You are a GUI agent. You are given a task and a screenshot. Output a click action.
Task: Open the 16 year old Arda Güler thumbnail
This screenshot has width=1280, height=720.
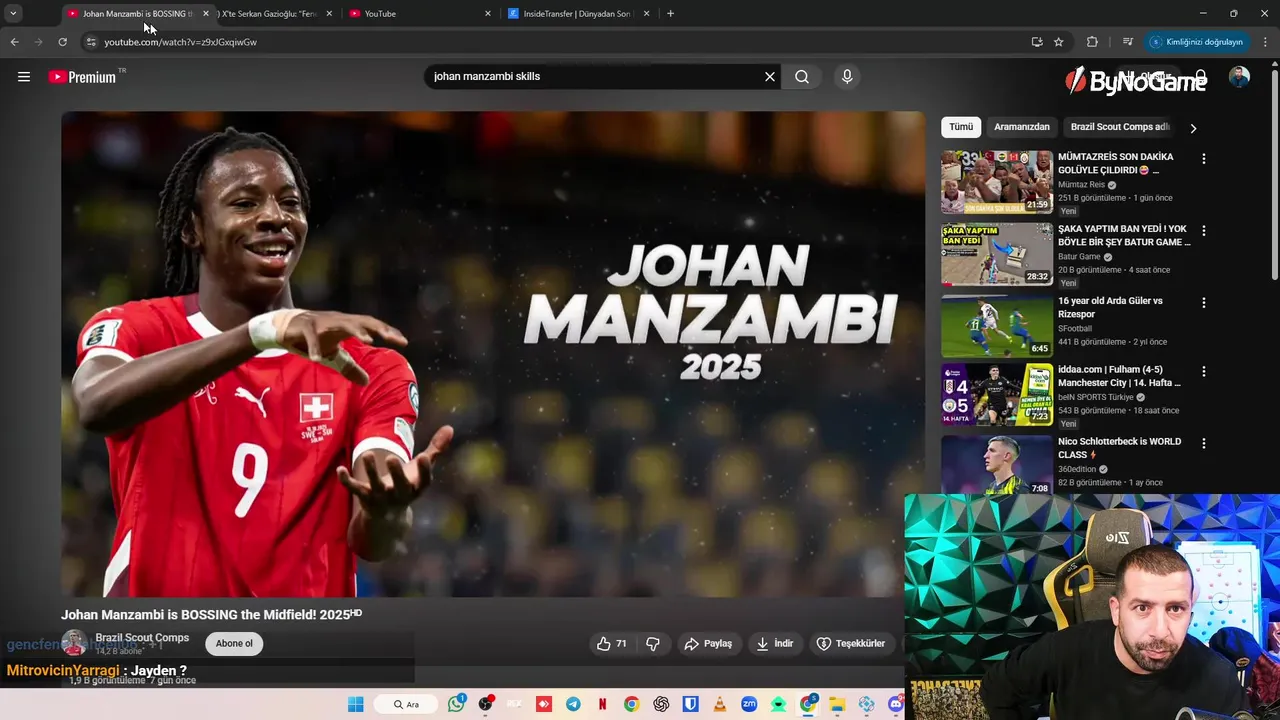[997, 326]
